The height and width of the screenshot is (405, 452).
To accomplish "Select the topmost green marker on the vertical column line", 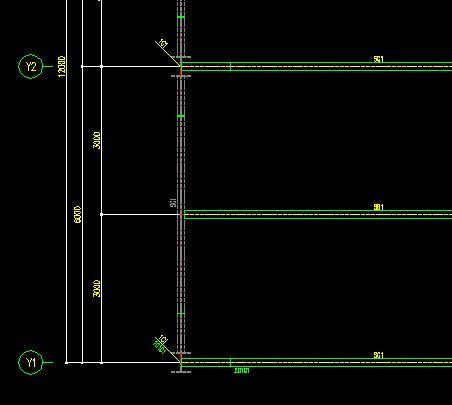I will (181, 17).
